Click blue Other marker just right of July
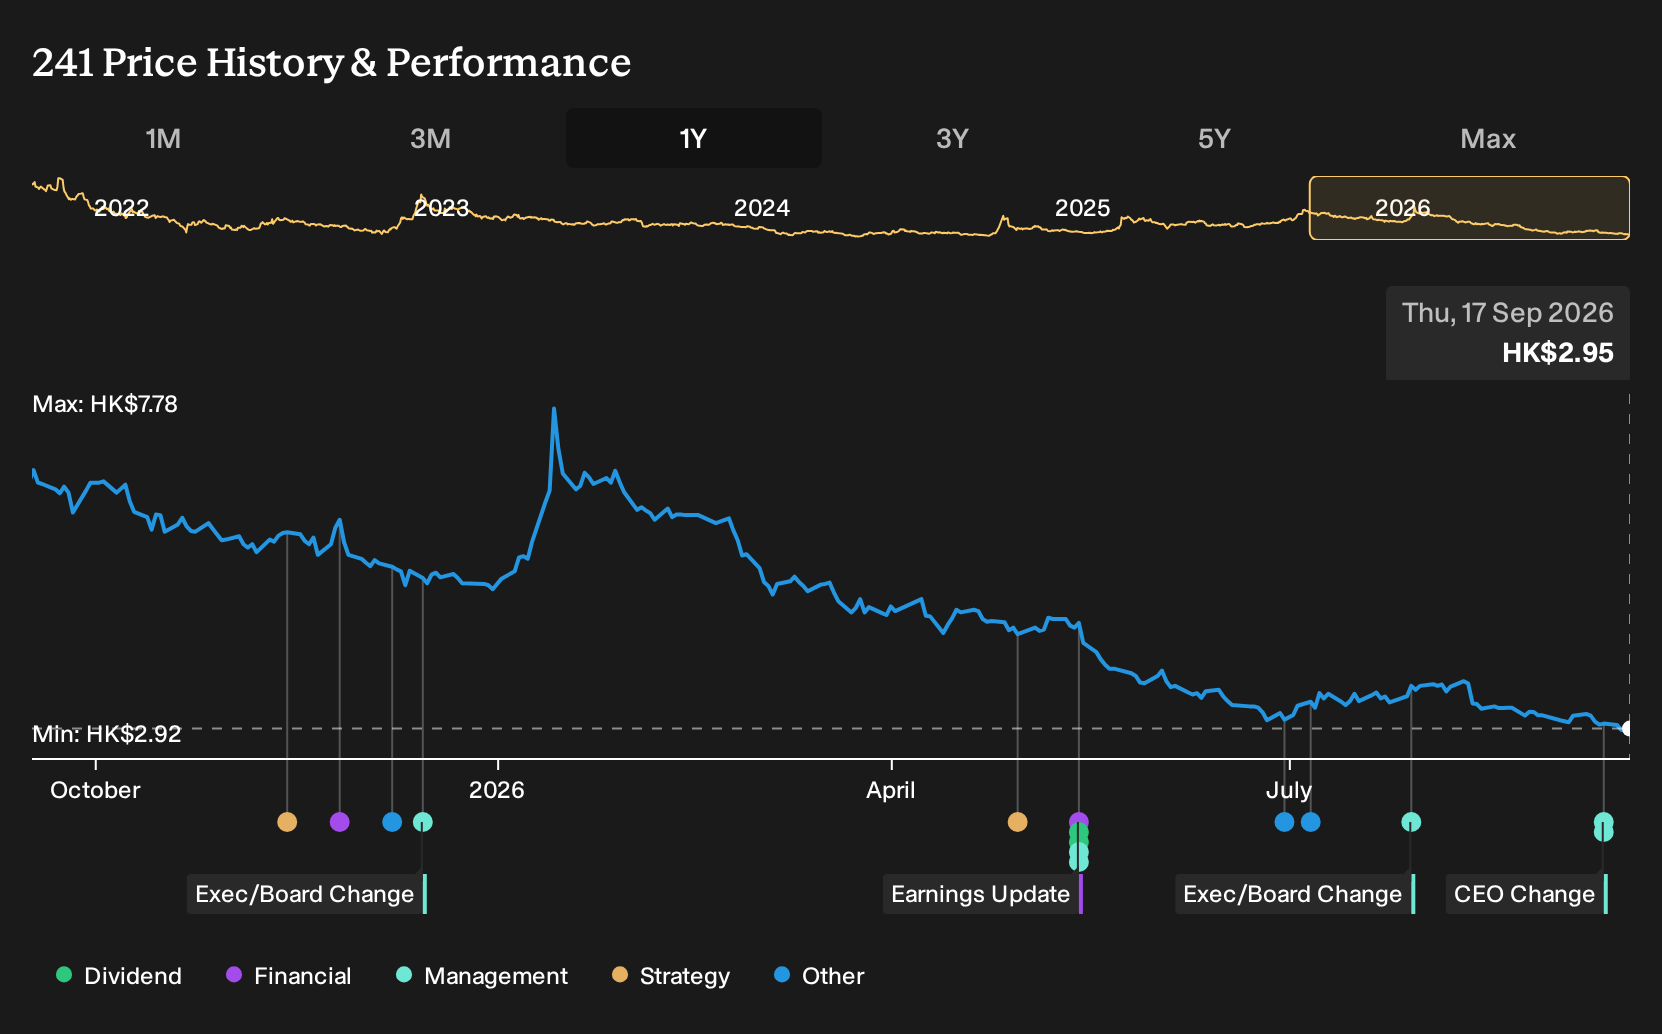 point(1310,822)
